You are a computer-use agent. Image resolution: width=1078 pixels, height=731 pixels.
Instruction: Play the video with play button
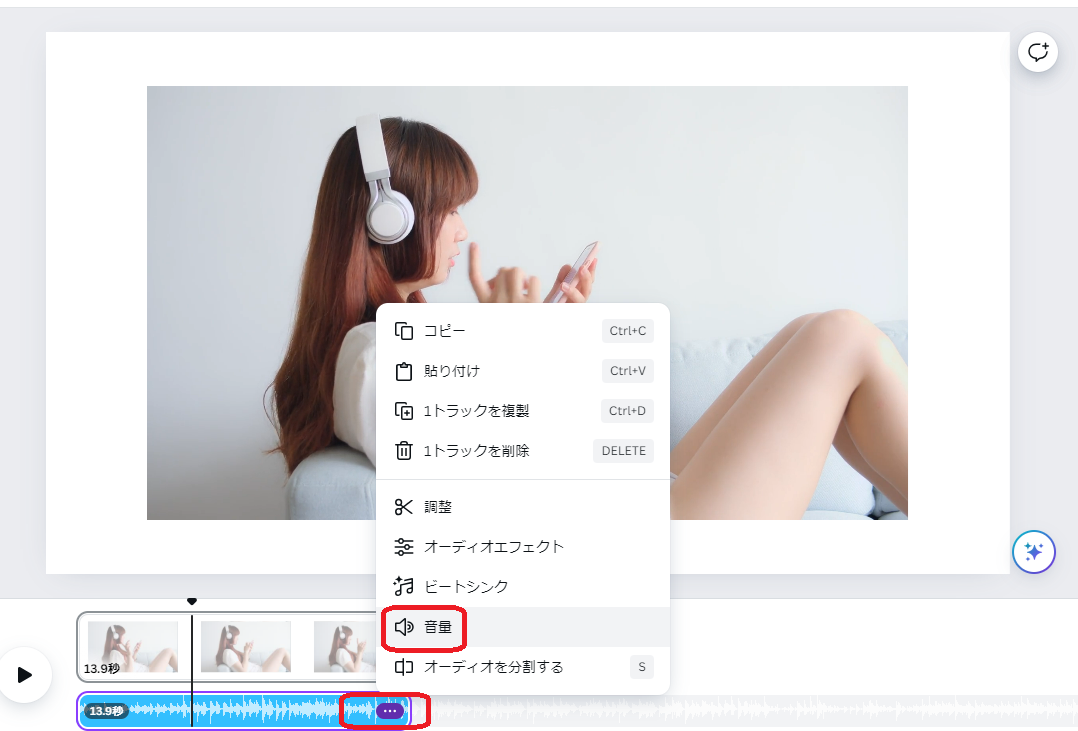[x=25, y=675]
